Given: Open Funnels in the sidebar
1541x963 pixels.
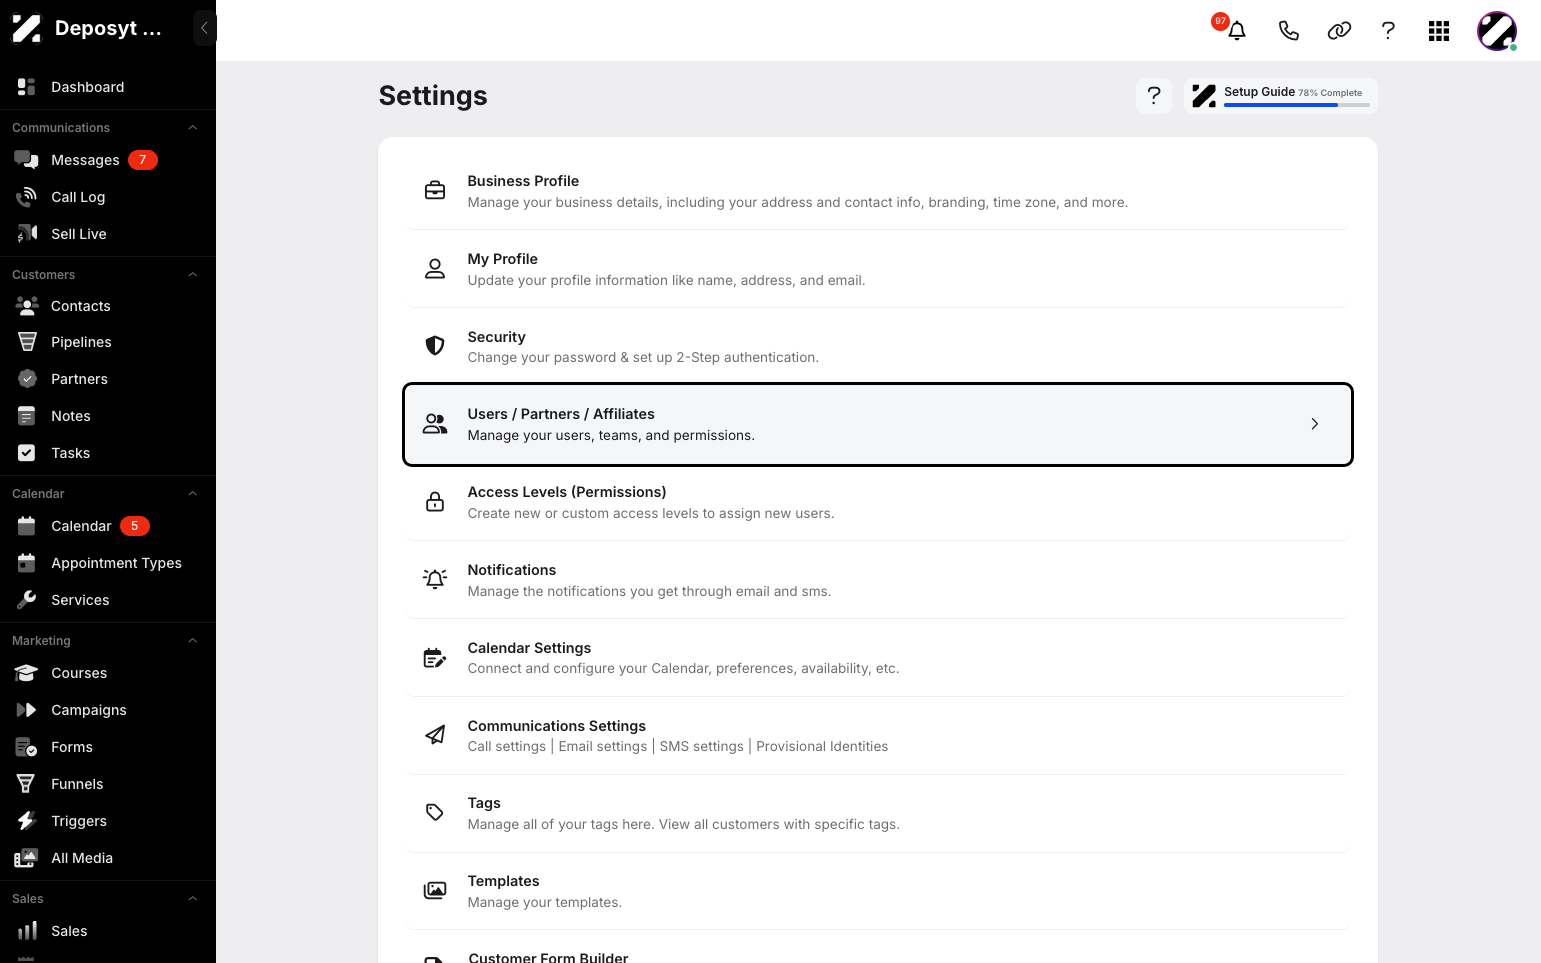Looking at the screenshot, I should [108, 784].
